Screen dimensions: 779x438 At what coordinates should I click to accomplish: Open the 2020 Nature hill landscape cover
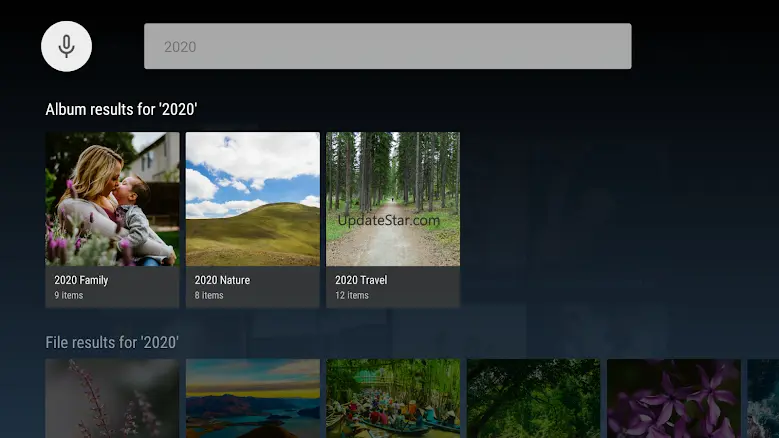[252, 198]
